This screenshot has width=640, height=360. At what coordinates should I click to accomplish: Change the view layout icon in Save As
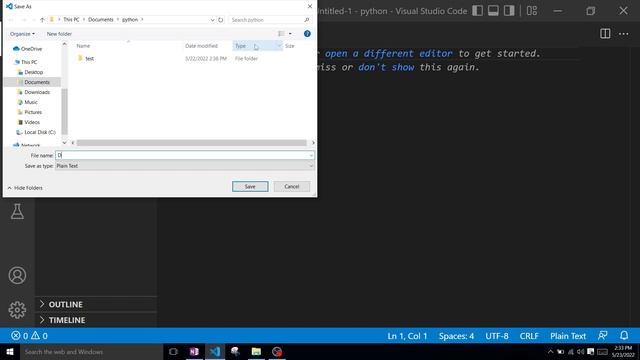(281, 34)
